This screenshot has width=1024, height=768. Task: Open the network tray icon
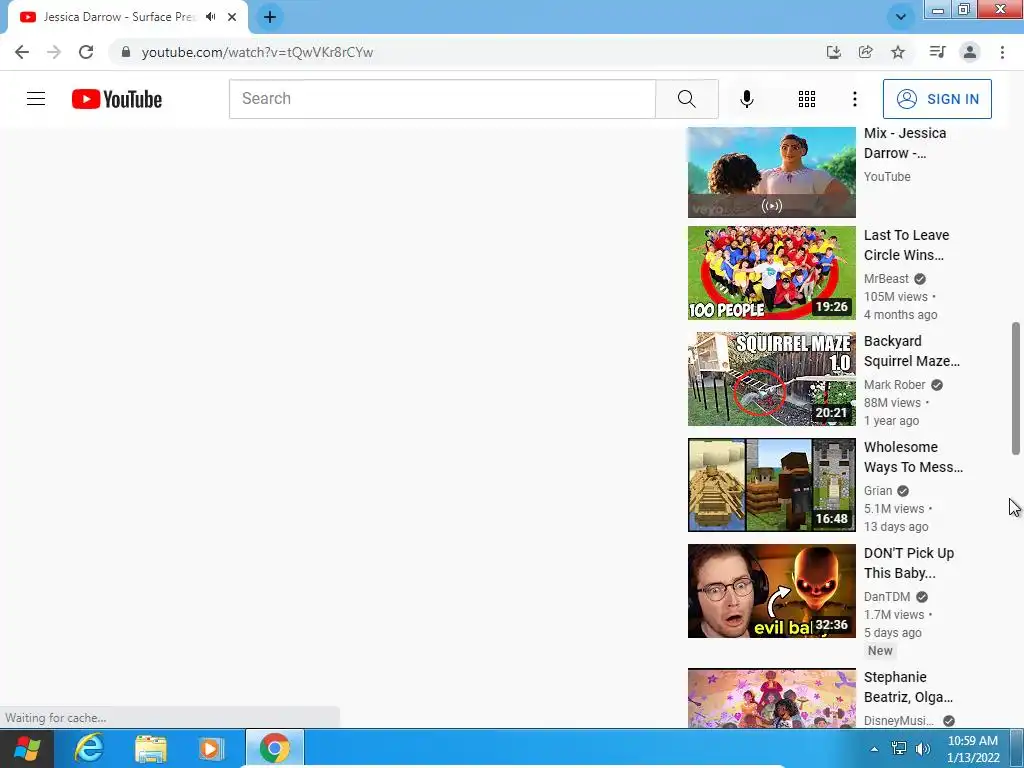point(899,748)
